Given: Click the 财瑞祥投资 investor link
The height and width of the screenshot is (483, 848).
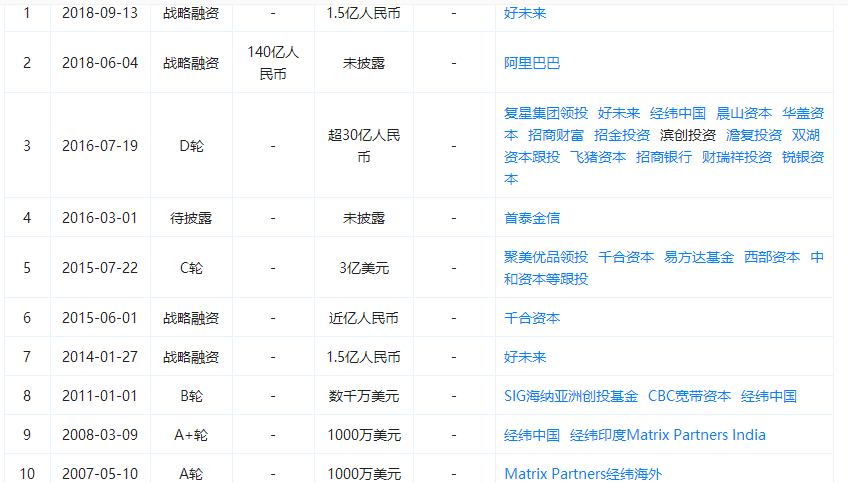Looking at the screenshot, I should pos(737,157).
